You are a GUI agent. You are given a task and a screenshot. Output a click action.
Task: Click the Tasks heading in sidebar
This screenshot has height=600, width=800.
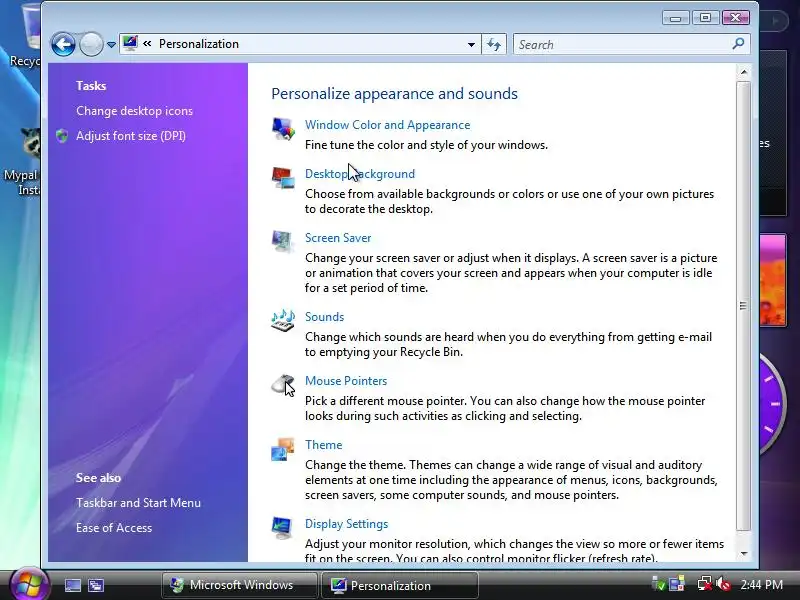point(91,86)
